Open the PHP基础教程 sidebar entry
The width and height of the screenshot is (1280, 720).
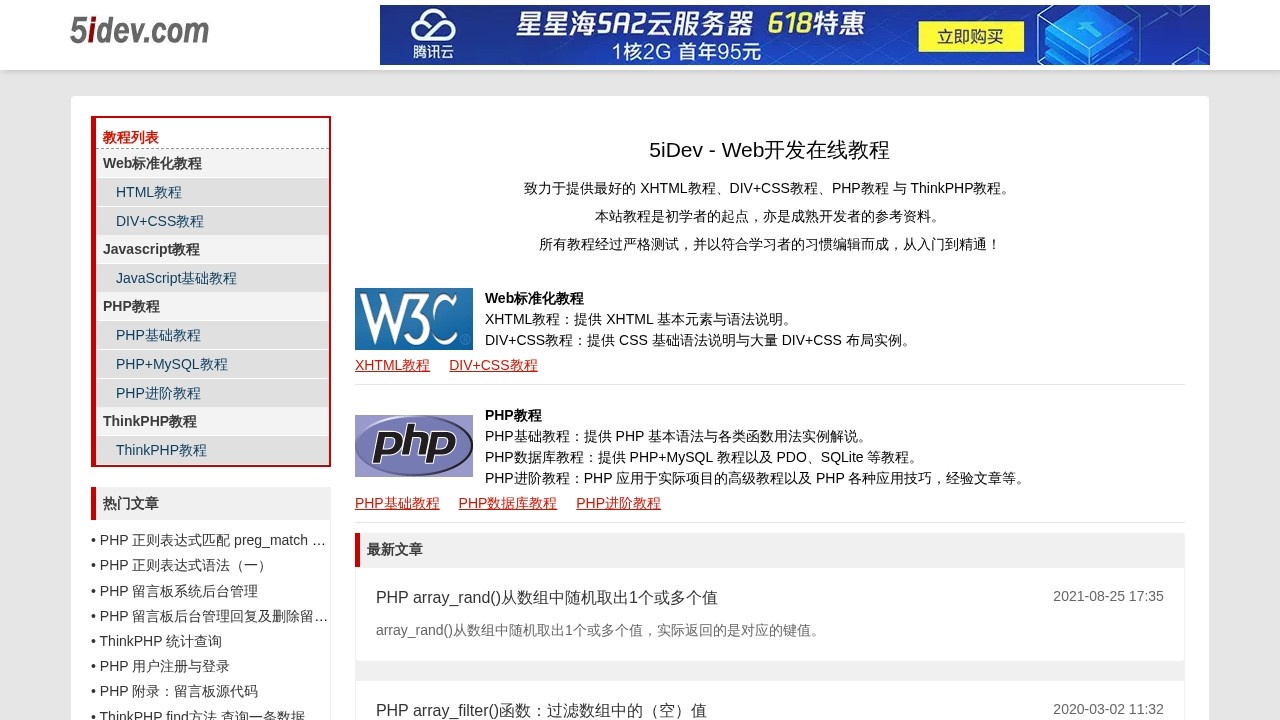pos(157,335)
